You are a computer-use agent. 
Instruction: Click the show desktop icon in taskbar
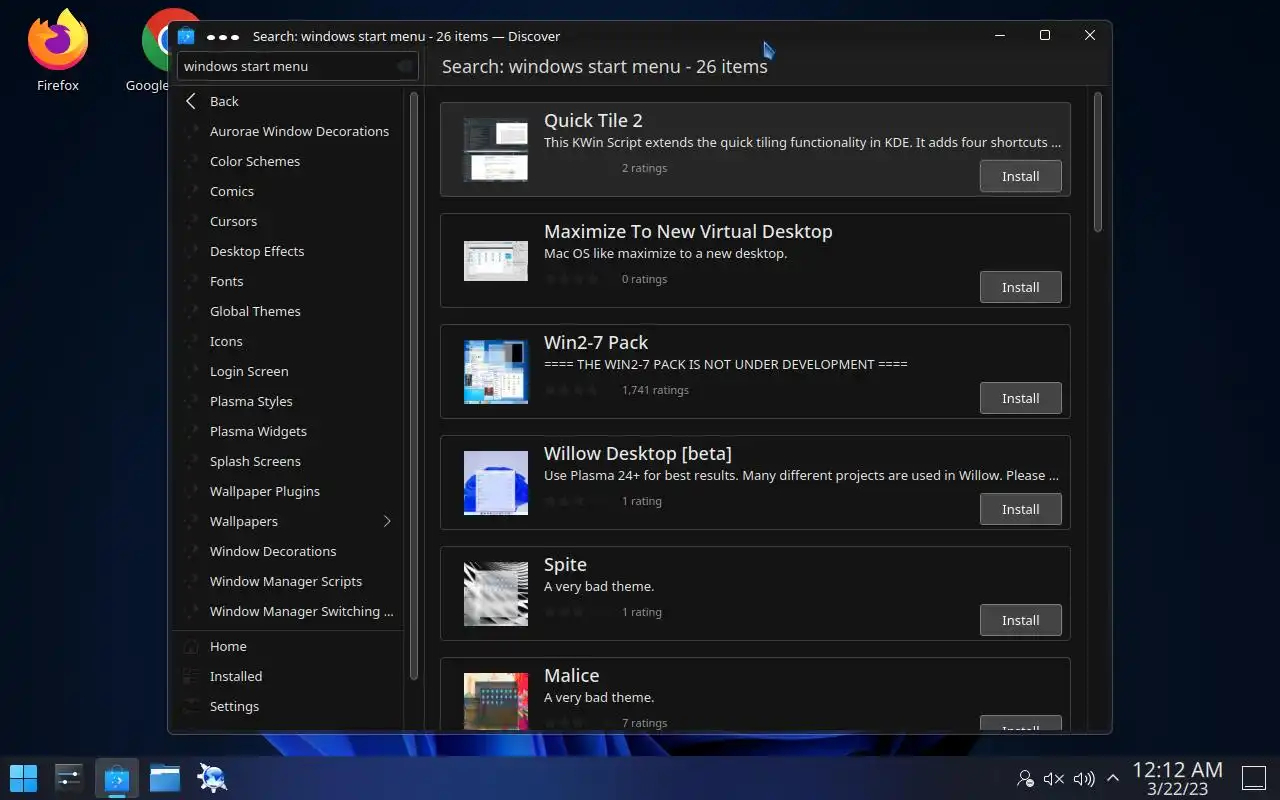click(1254, 778)
